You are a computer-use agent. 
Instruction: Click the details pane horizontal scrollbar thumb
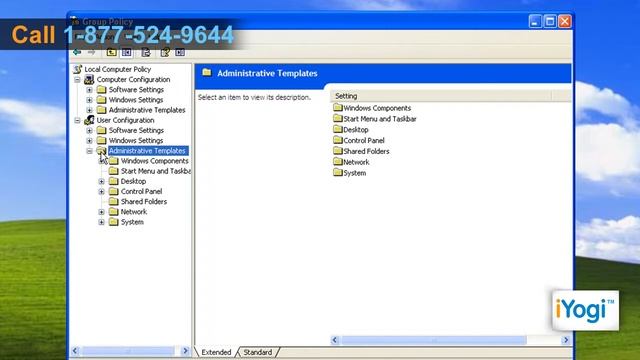pos(433,340)
